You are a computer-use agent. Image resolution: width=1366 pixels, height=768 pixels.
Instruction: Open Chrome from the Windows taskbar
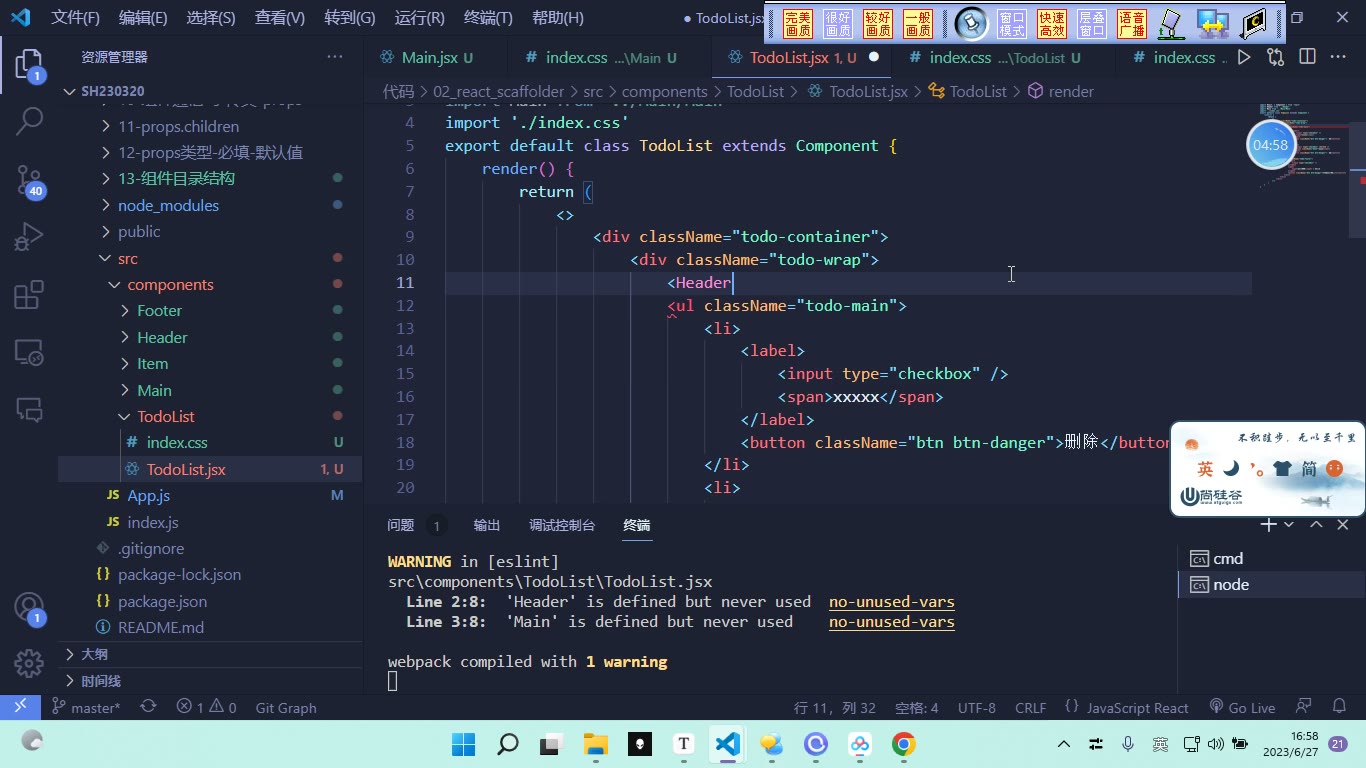coord(903,744)
